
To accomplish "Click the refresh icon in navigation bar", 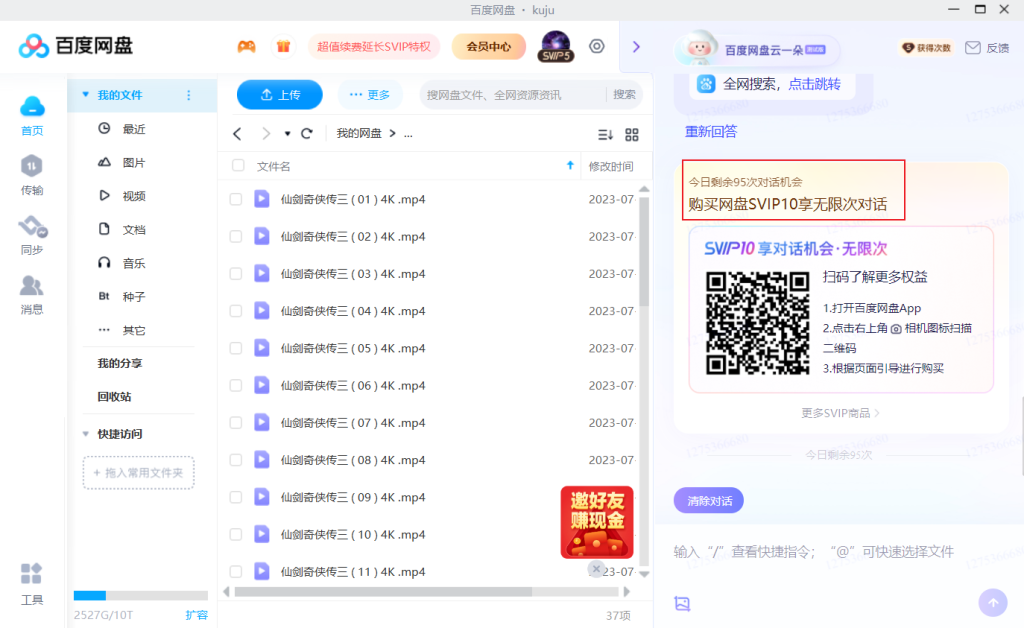I will tap(307, 133).
